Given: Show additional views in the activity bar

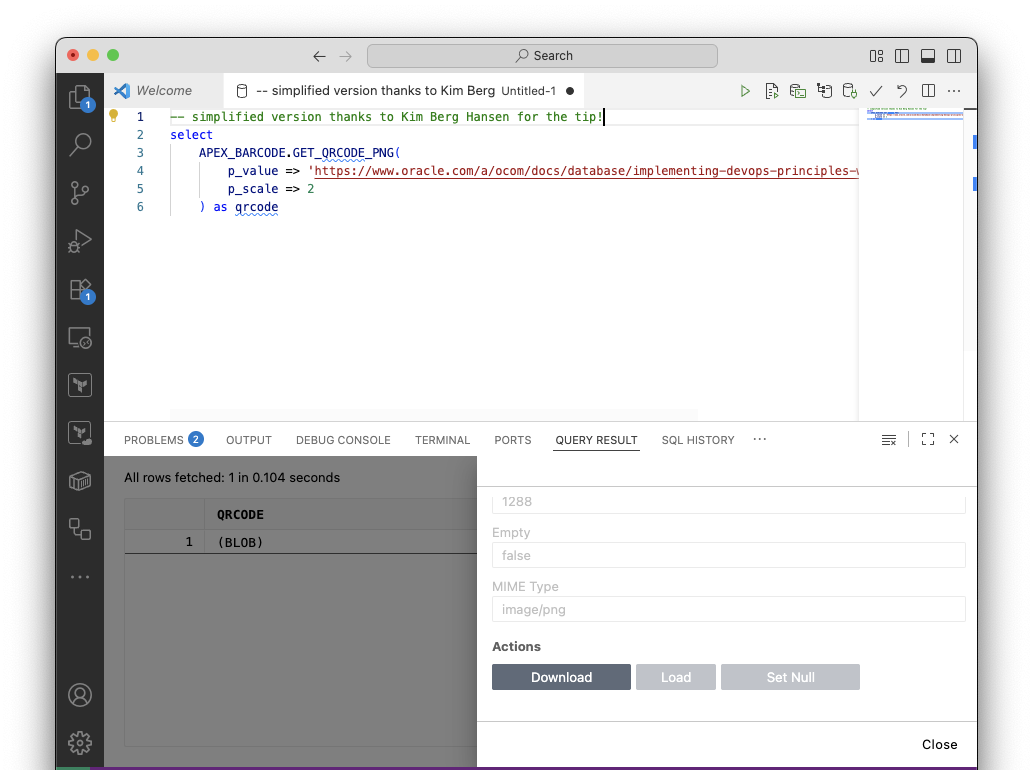Looking at the screenshot, I should point(80,577).
